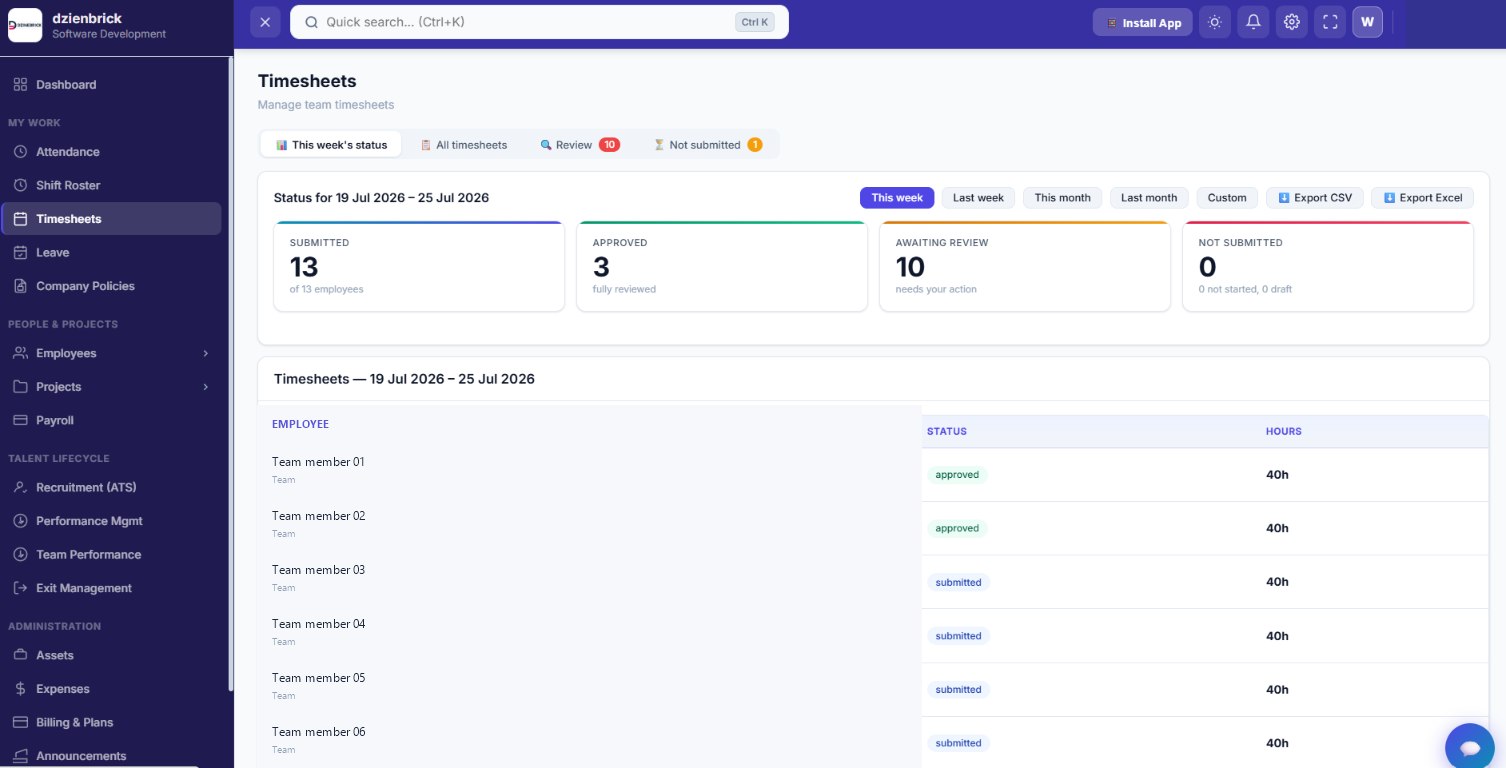
Task: Open Company Policies in the sidebar
Action: 111,286
